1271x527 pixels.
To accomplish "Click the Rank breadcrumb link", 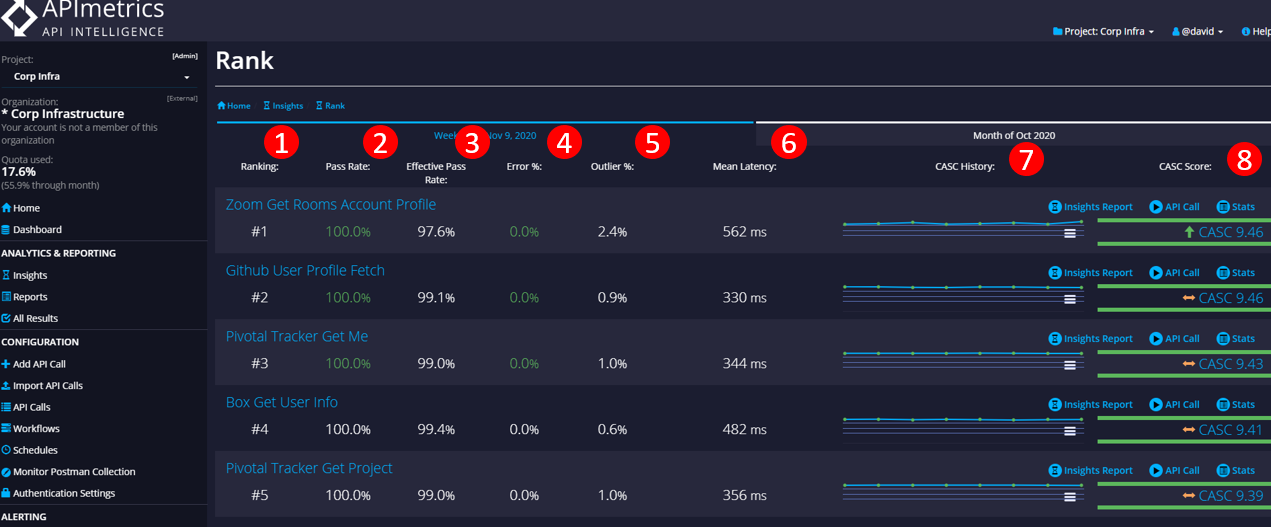I will tap(330, 106).
